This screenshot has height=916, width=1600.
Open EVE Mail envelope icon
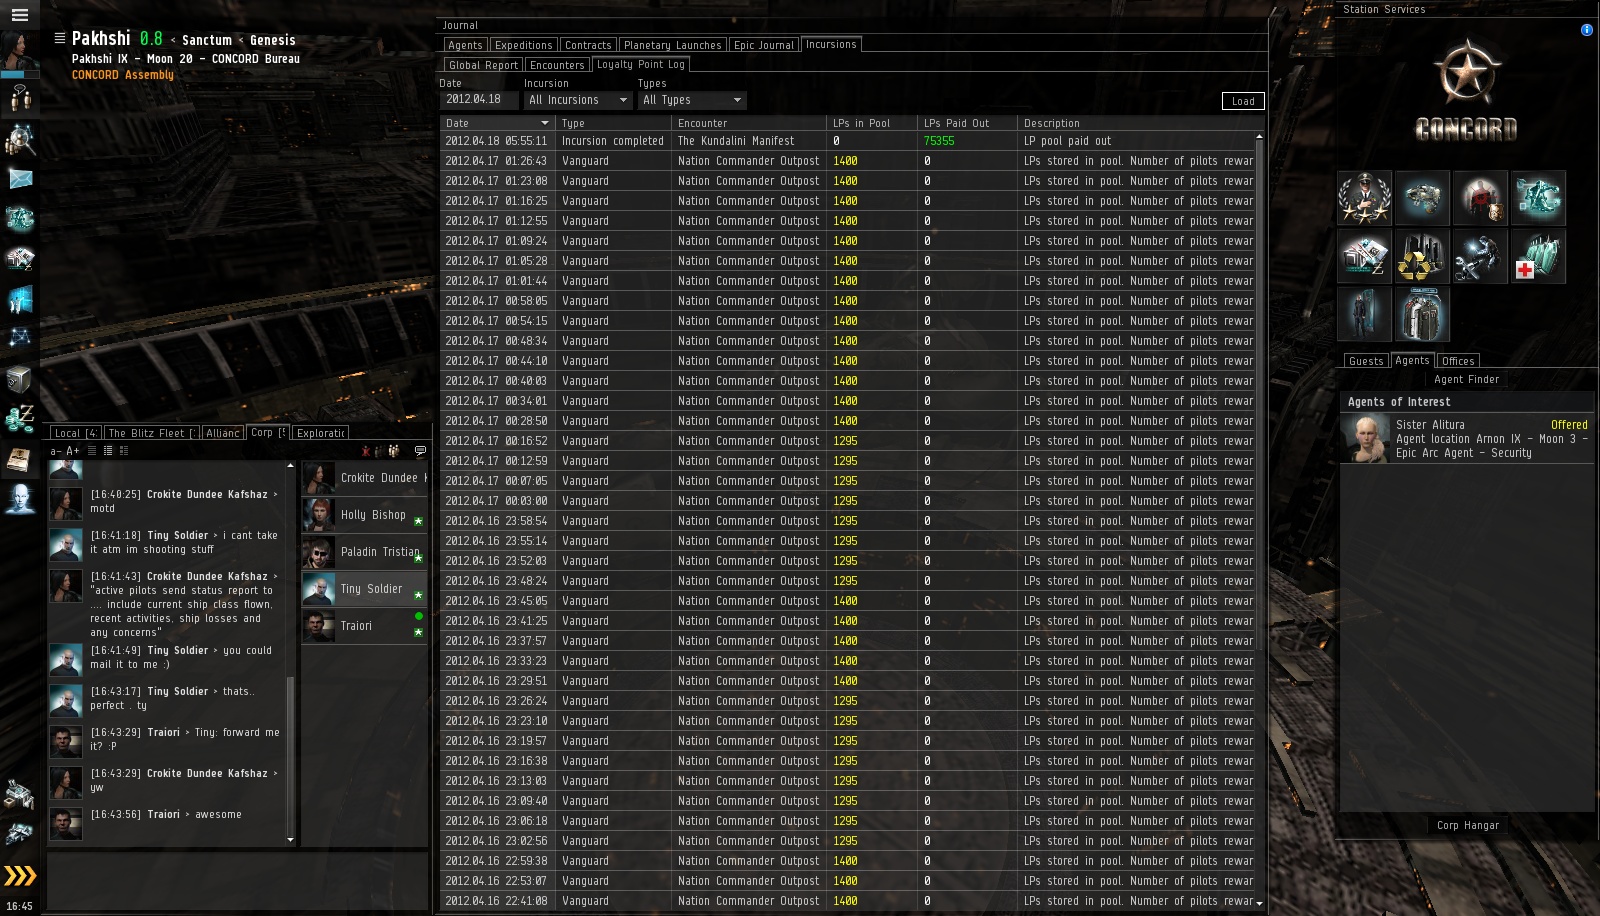point(19,179)
